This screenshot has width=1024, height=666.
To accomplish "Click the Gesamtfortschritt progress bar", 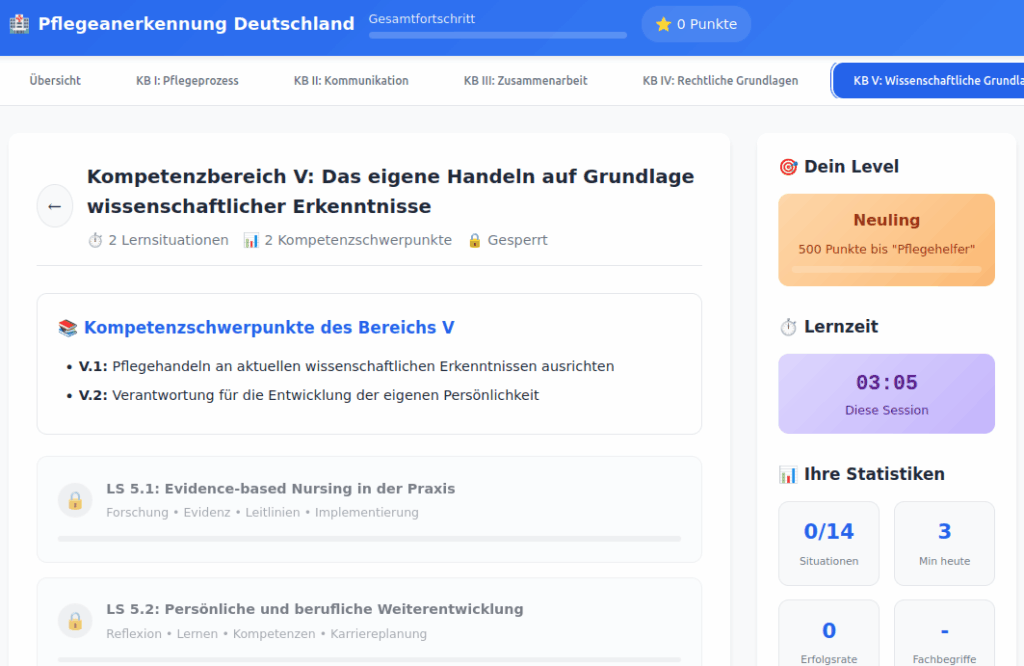I will 498,35.
